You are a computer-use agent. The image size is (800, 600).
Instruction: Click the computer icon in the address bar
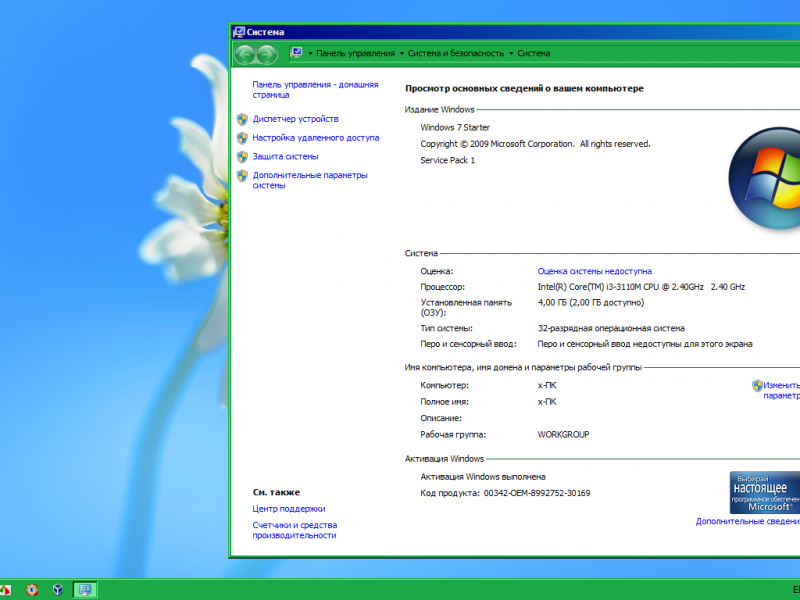296,53
